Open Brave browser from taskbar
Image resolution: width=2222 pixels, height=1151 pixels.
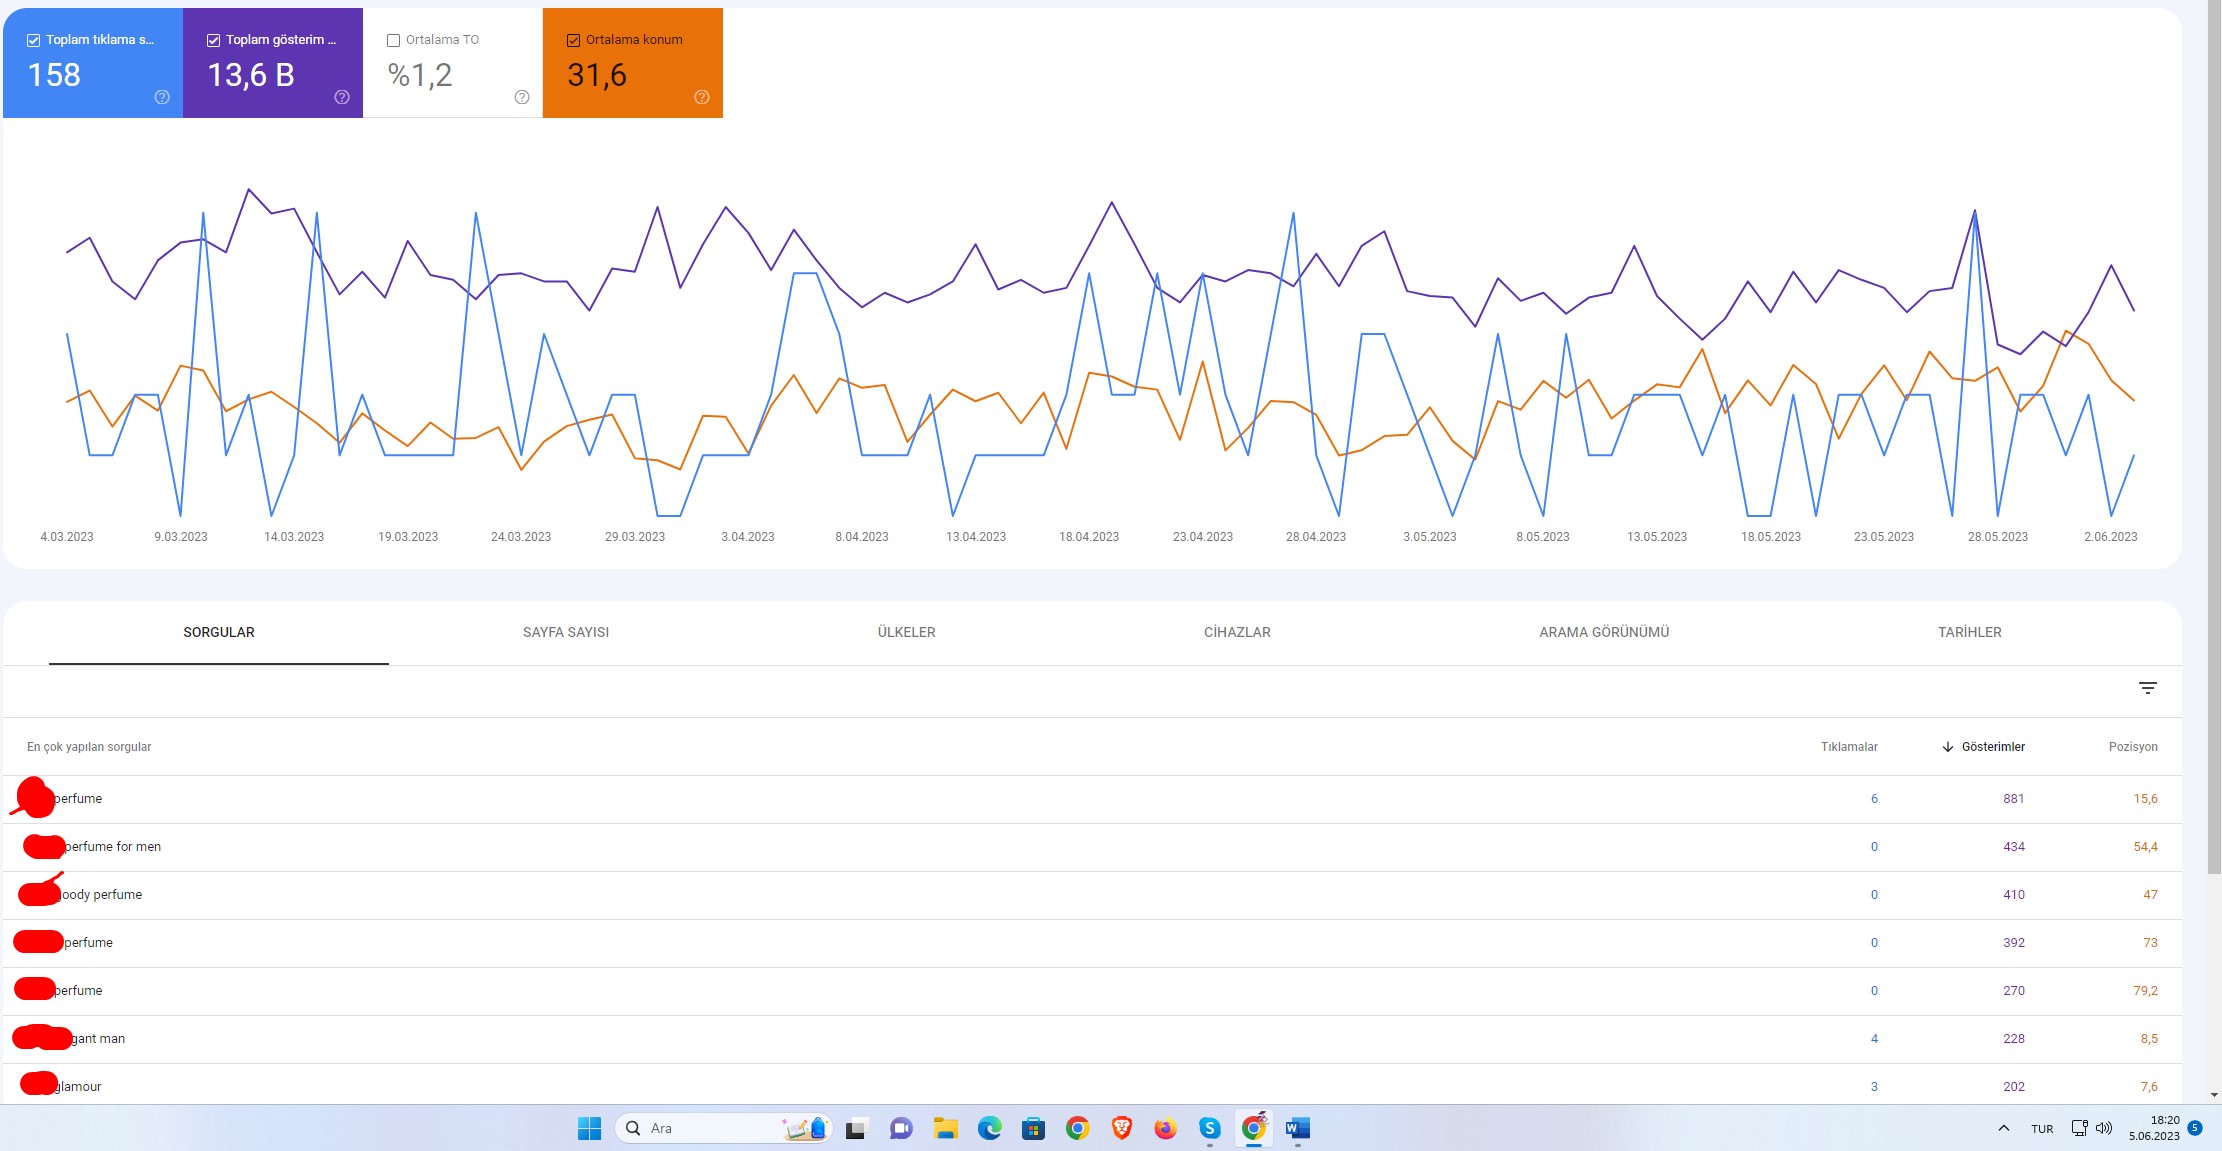[x=1122, y=1128]
